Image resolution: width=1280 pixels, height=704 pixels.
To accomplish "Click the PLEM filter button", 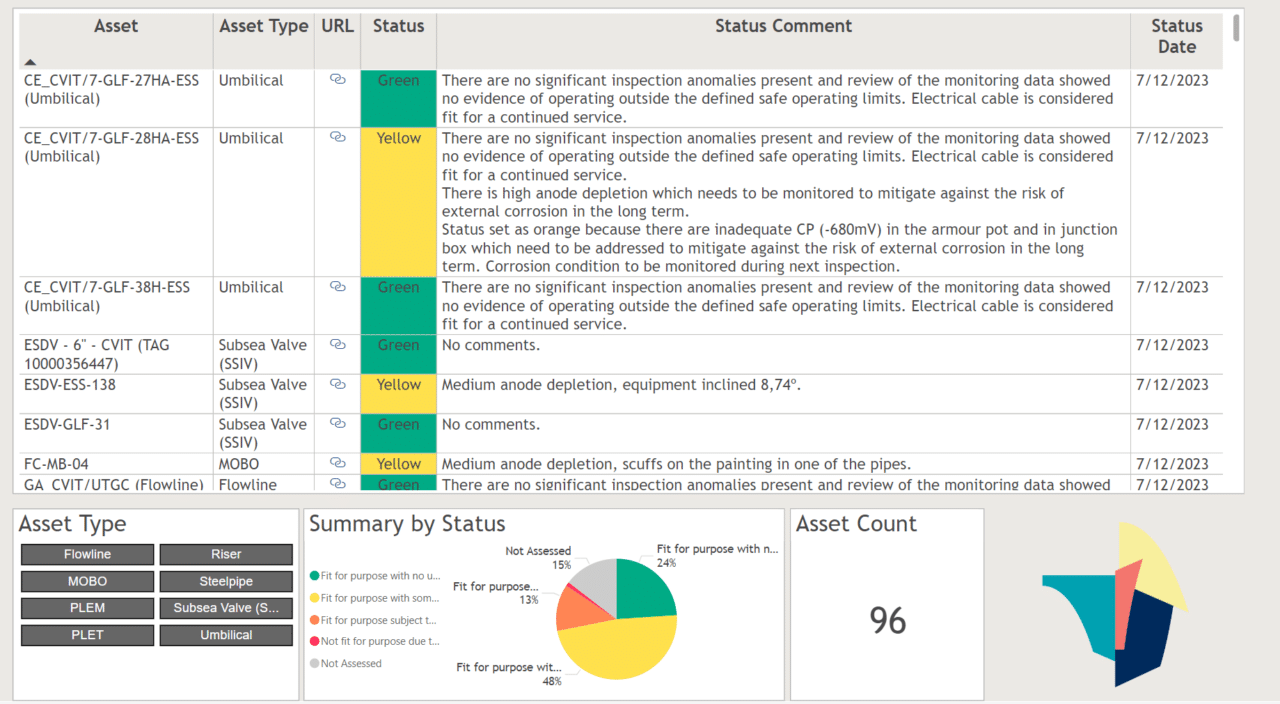I will (87, 607).
